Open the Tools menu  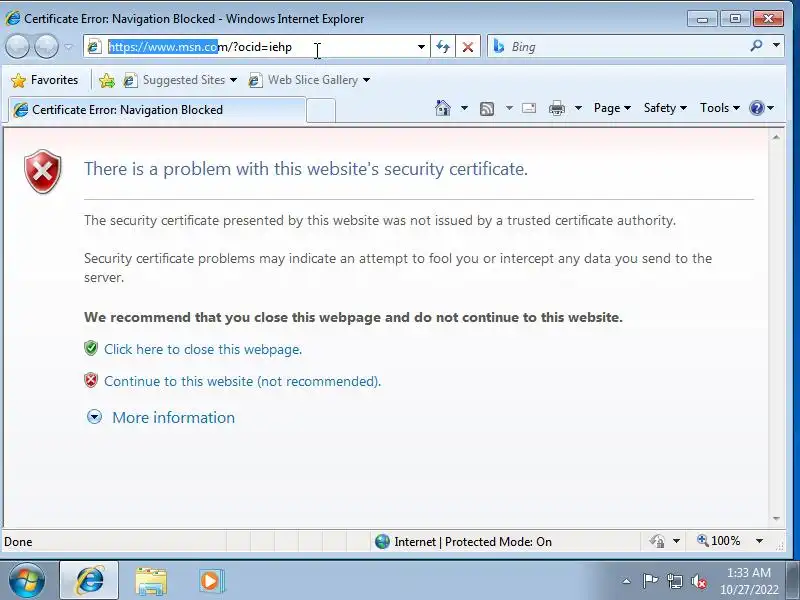click(x=720, y=108)
